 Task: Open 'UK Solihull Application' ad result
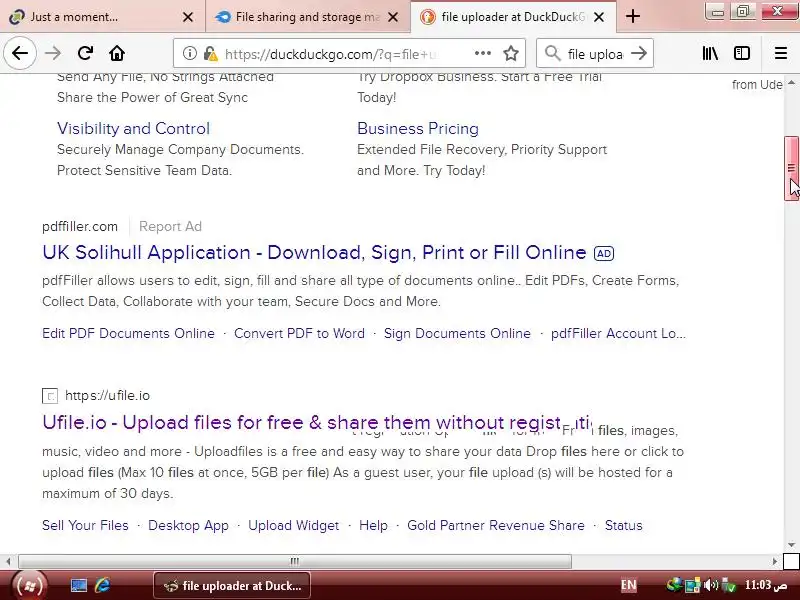[314, 253]
